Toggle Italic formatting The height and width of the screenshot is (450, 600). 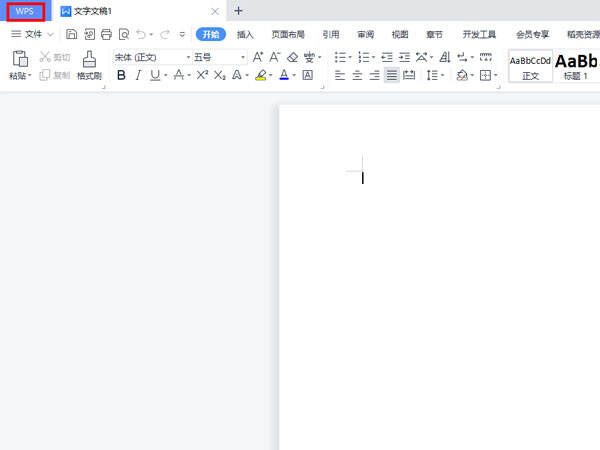pyautogui.click(x=138, y=75)
